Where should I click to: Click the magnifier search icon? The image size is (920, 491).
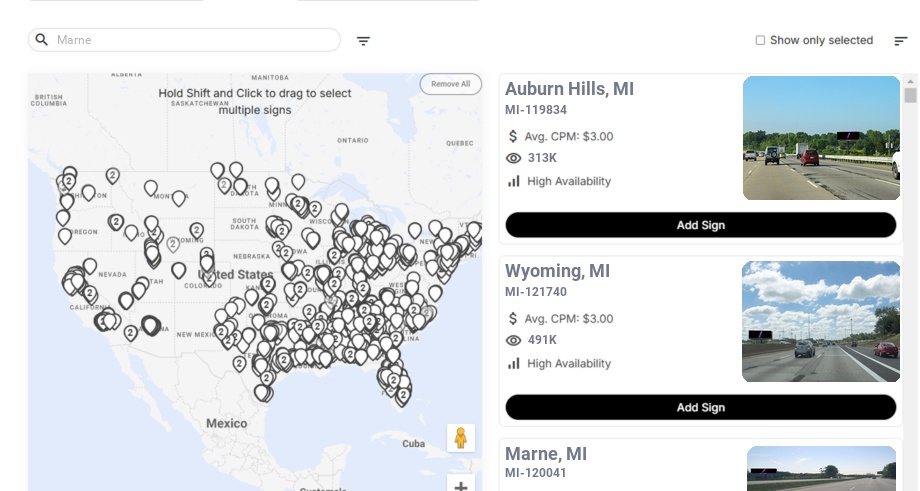[x=42, y=40]
